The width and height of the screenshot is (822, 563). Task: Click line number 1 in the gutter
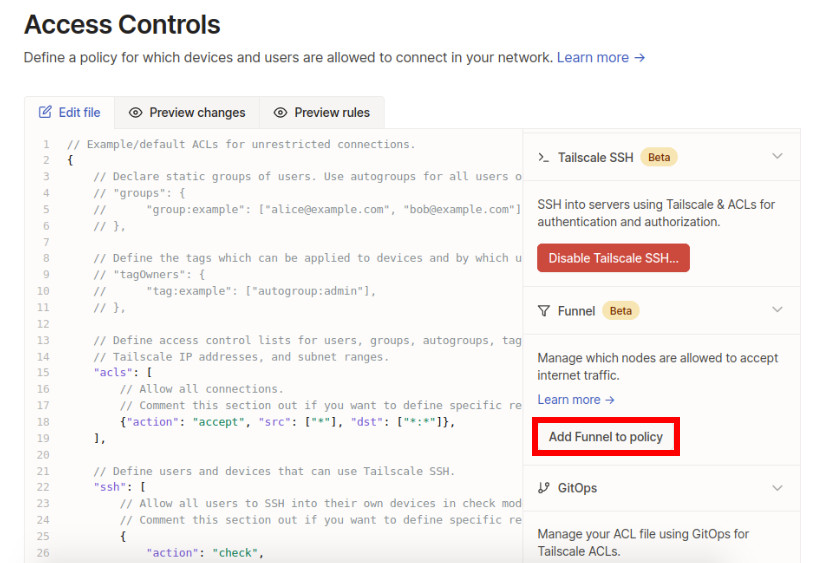[x=46, y=144]
